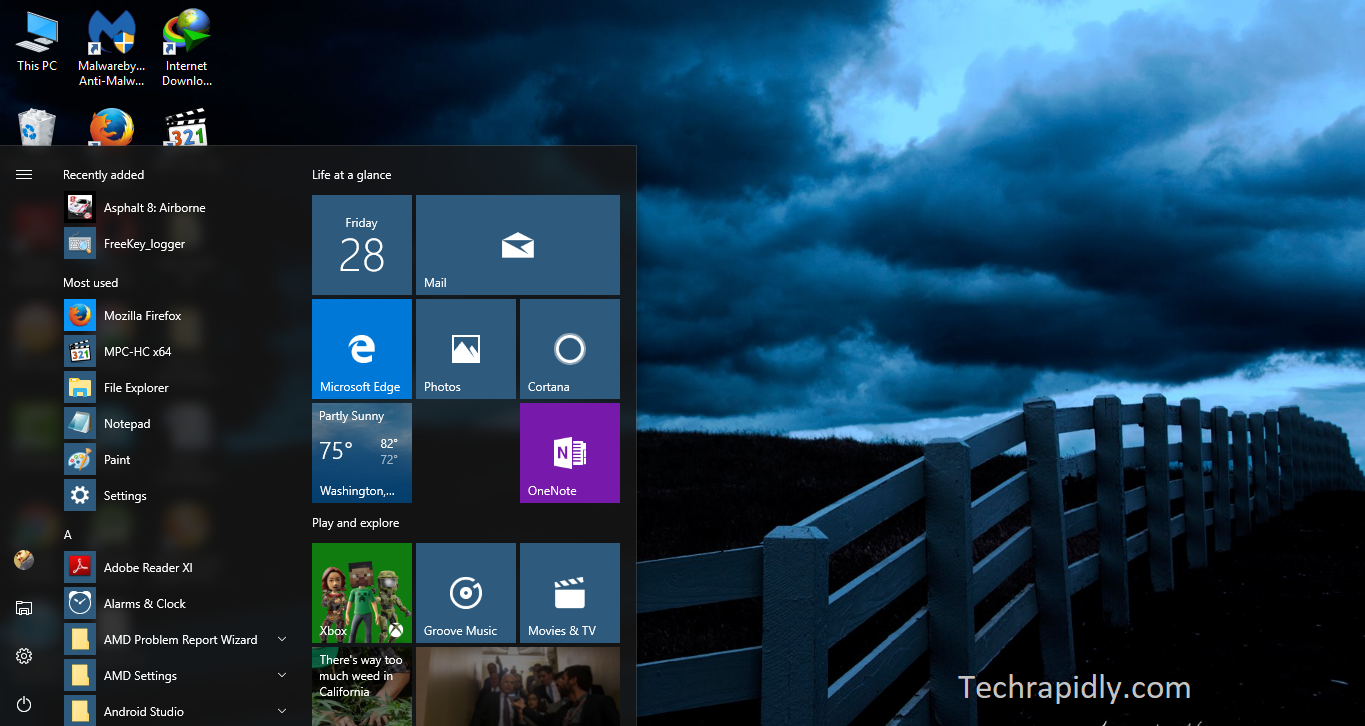Open the Power button in Start
This screenshot has height=726, width=1365.
(x=24, y=704)
